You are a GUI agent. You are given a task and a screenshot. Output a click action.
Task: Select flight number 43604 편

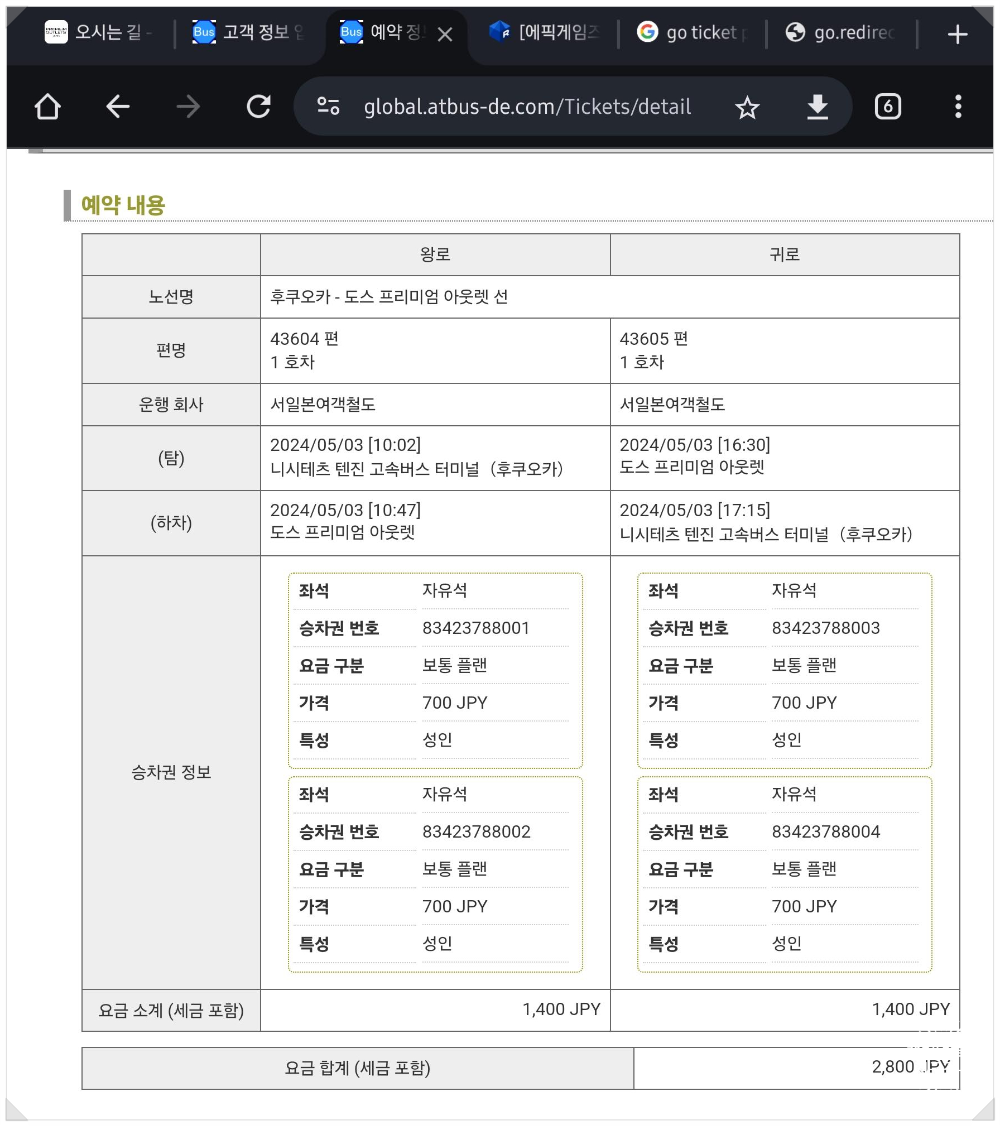click(304, 339)
